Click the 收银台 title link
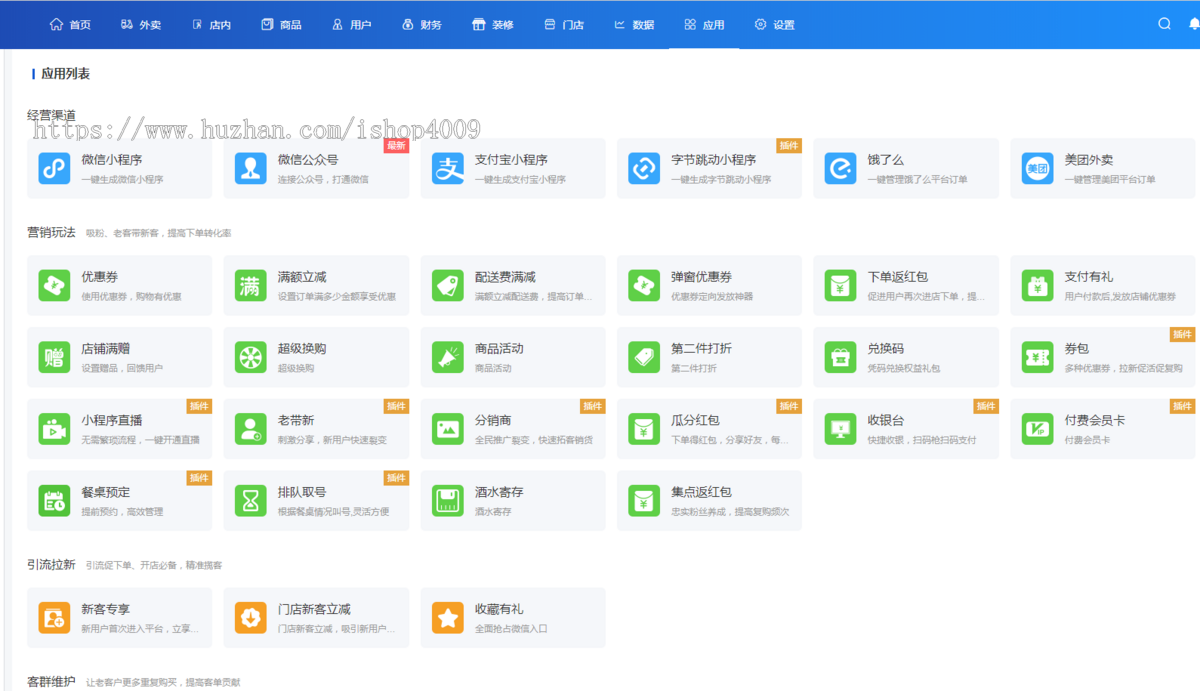1200x691 pixels. [x=885, y=421]
